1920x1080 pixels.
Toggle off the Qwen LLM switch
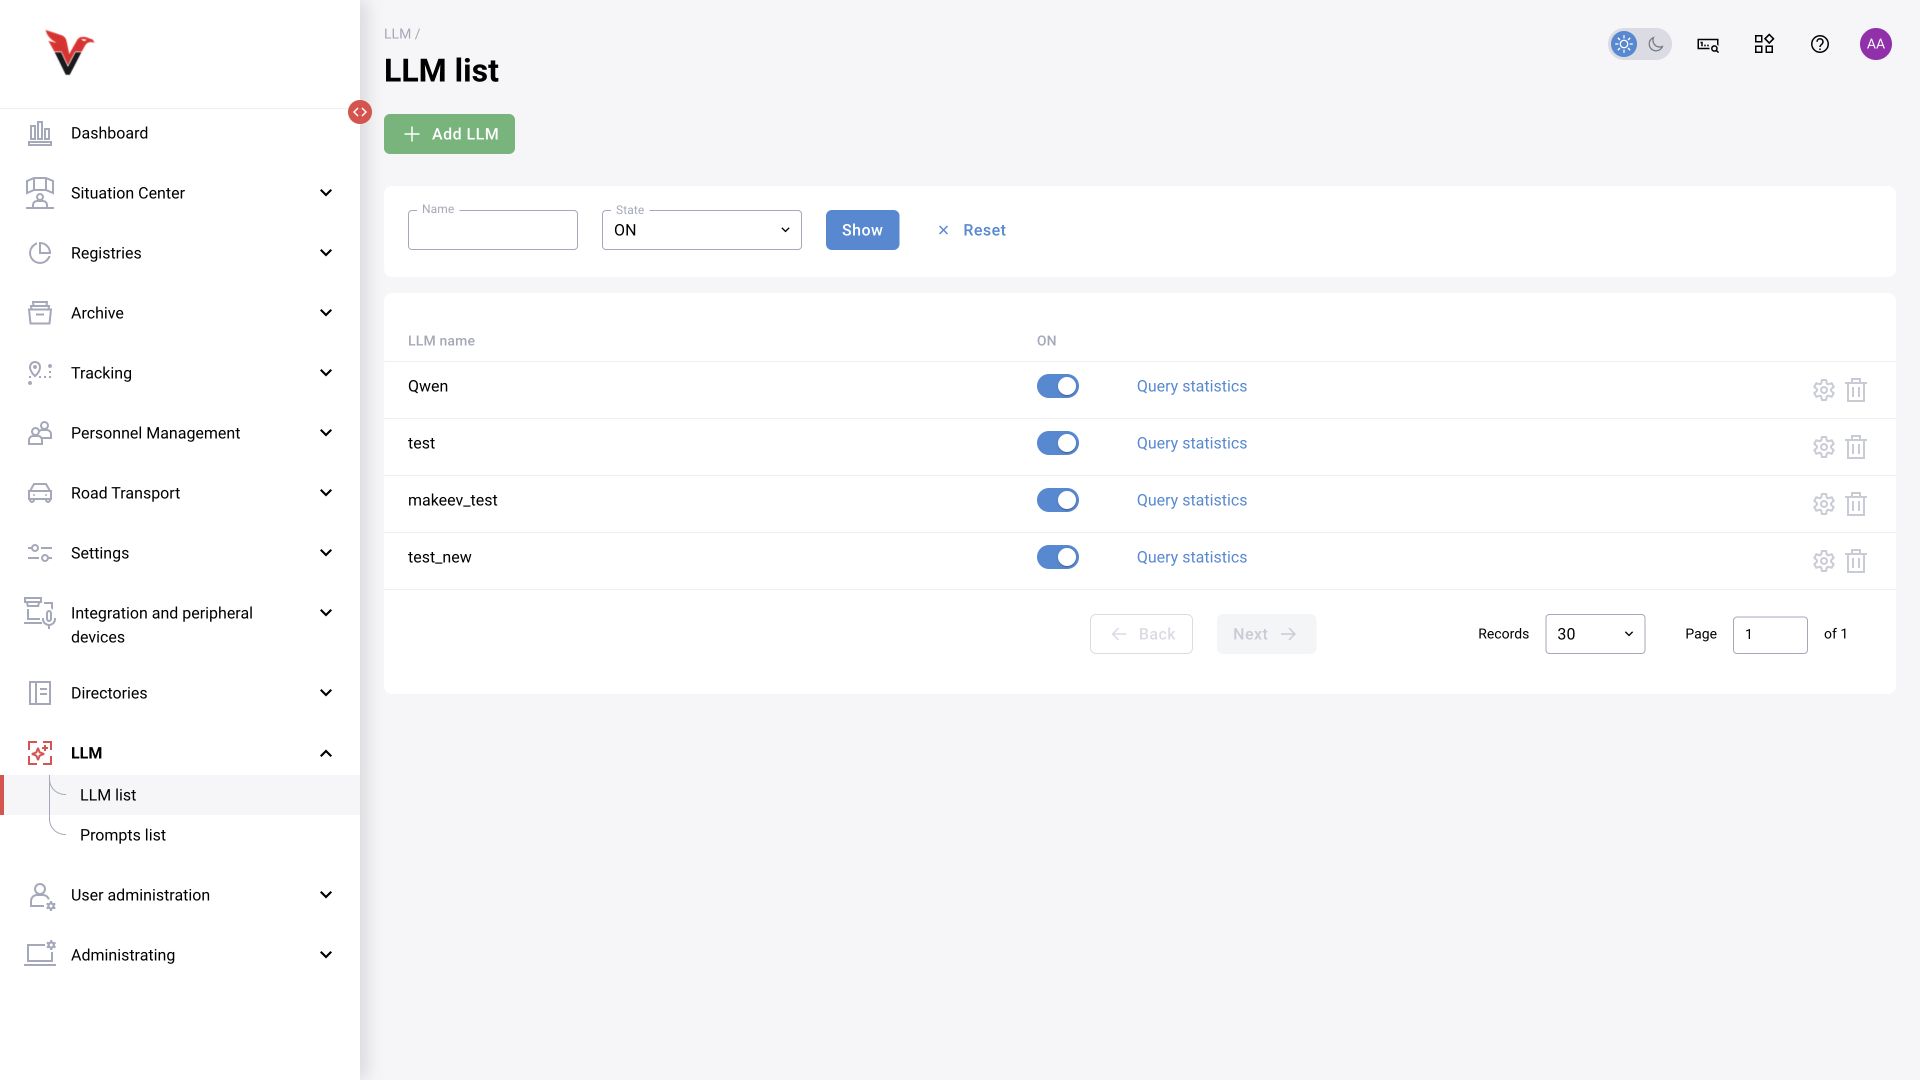(1058, 386)
